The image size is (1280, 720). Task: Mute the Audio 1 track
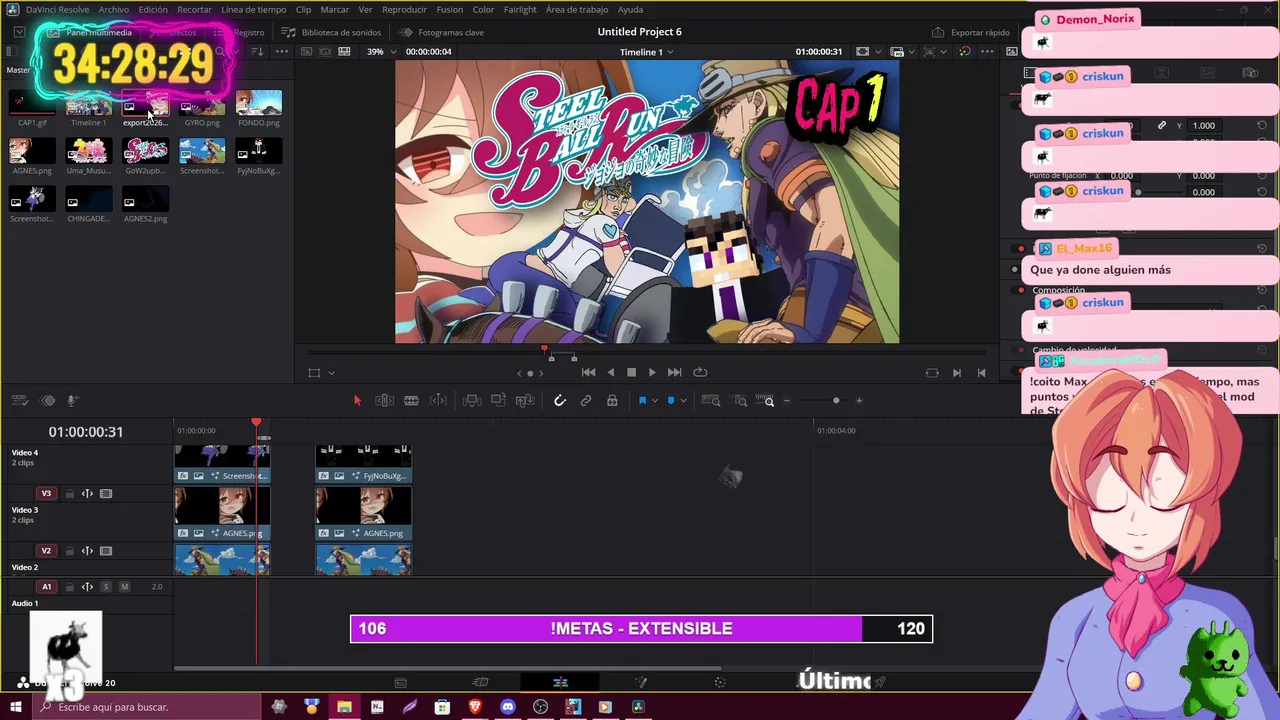(x=124, y=587)
